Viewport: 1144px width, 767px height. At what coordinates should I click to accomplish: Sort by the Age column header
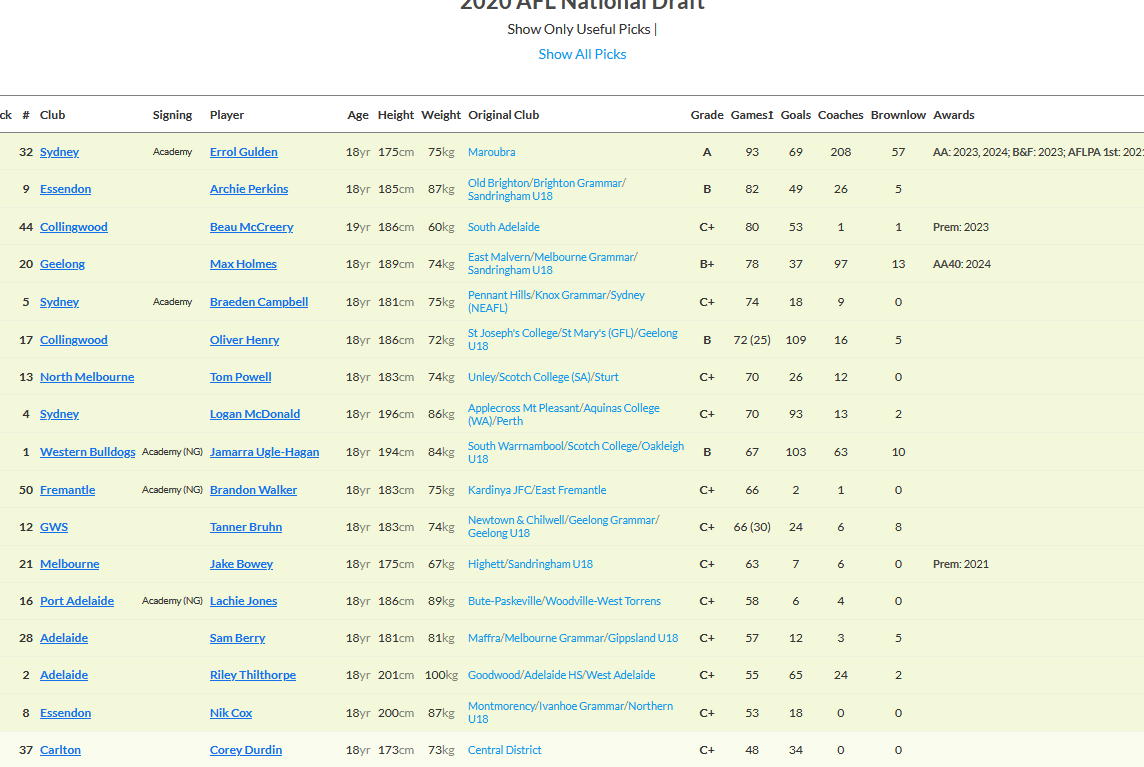pos(358,115)
